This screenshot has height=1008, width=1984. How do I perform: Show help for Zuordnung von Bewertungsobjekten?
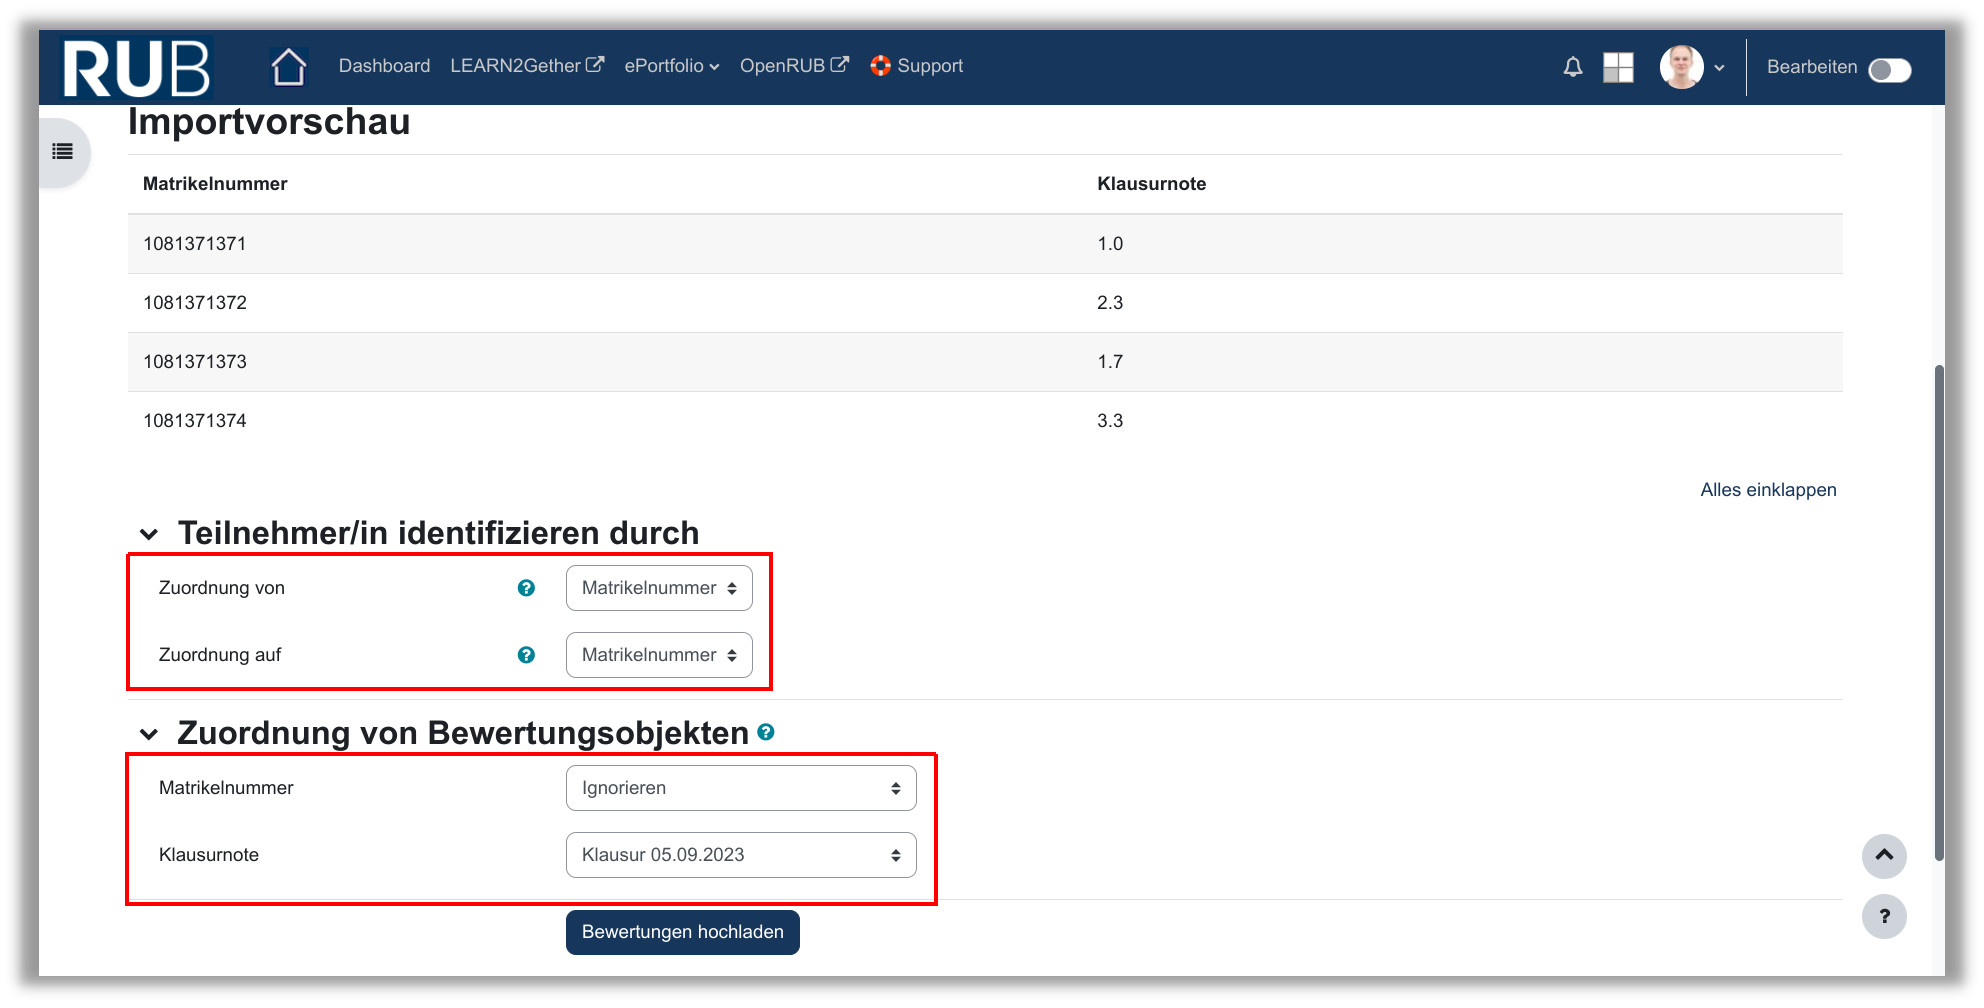click(x=766, y=732)
